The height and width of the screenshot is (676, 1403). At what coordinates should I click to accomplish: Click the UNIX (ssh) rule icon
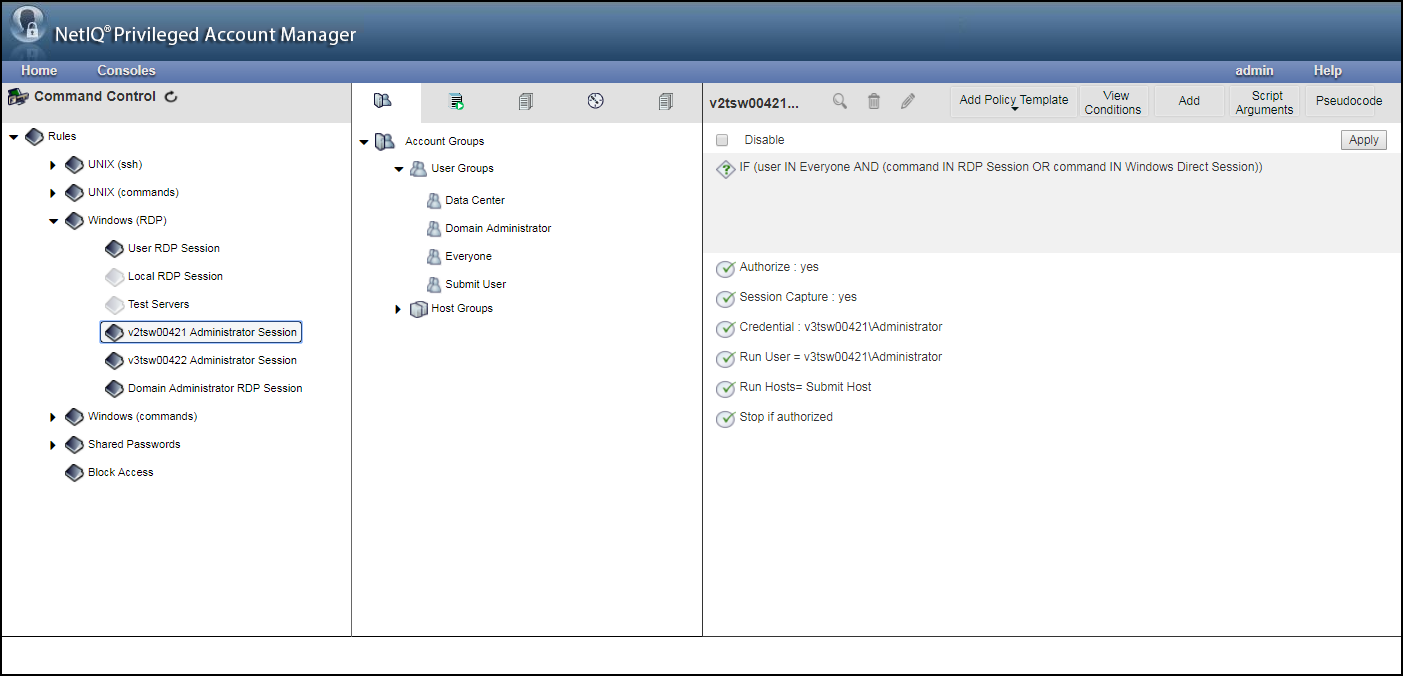(x=74, y=164)
